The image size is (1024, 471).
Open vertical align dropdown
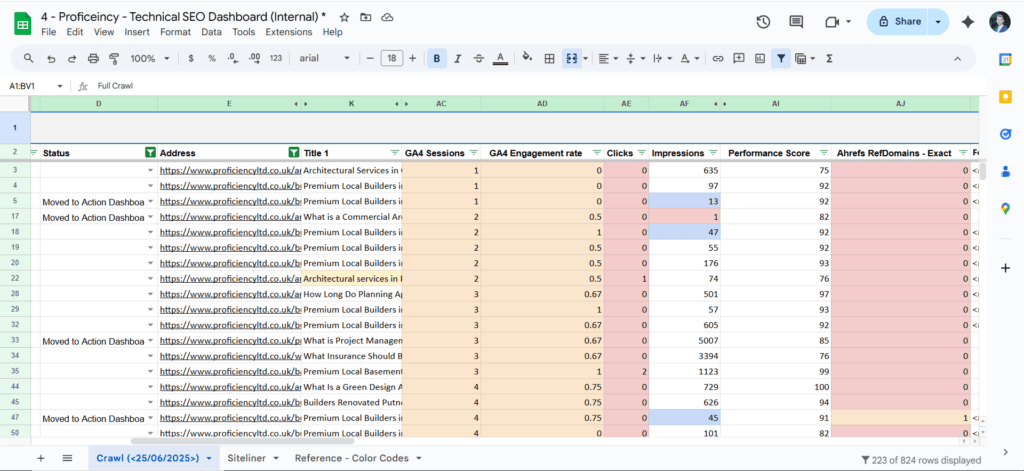(x=635, y=59)
